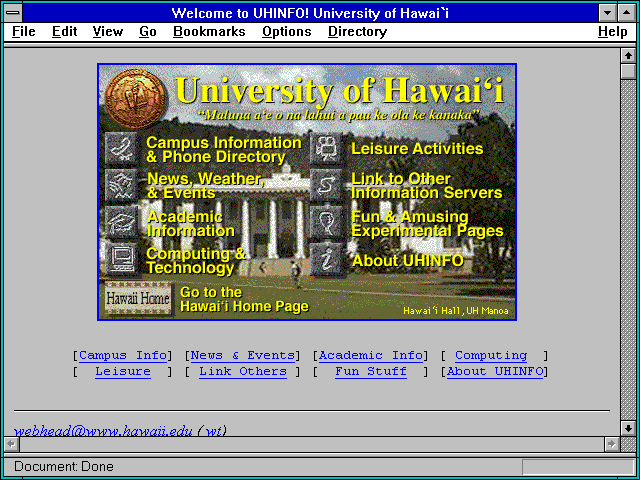Screen dimensions: 640x480
Task: Click Campus Information & Phone Directory banner text
Action: 224,149
